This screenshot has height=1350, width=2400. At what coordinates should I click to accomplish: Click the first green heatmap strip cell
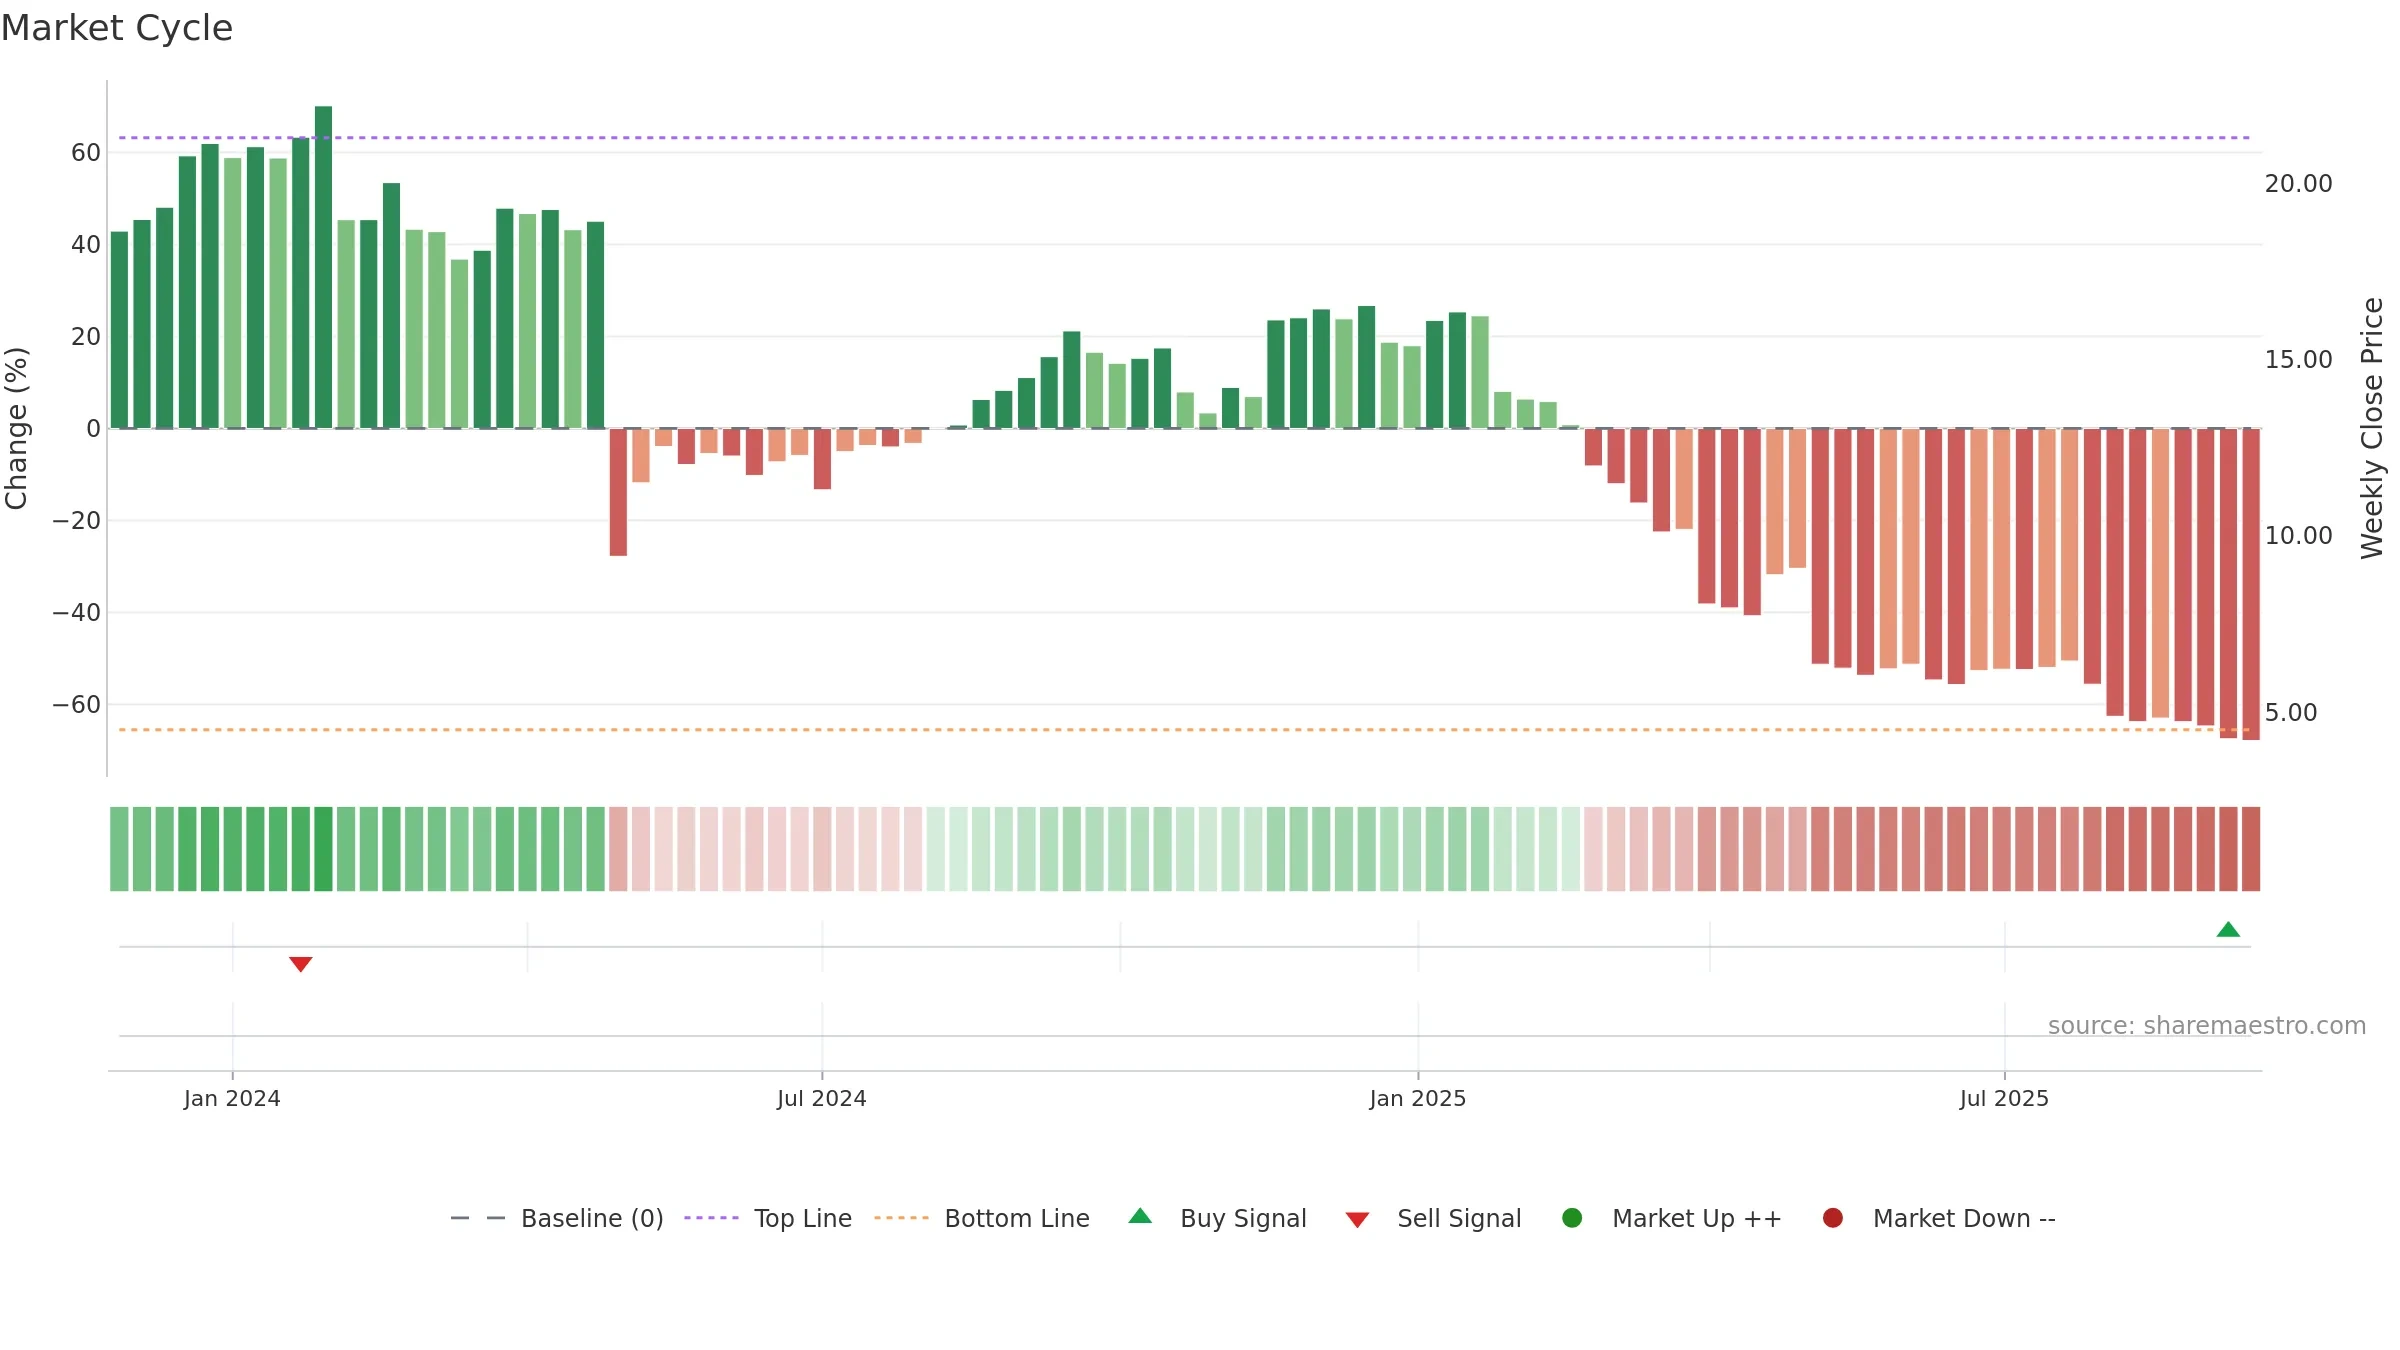click(x=119, y=849)
